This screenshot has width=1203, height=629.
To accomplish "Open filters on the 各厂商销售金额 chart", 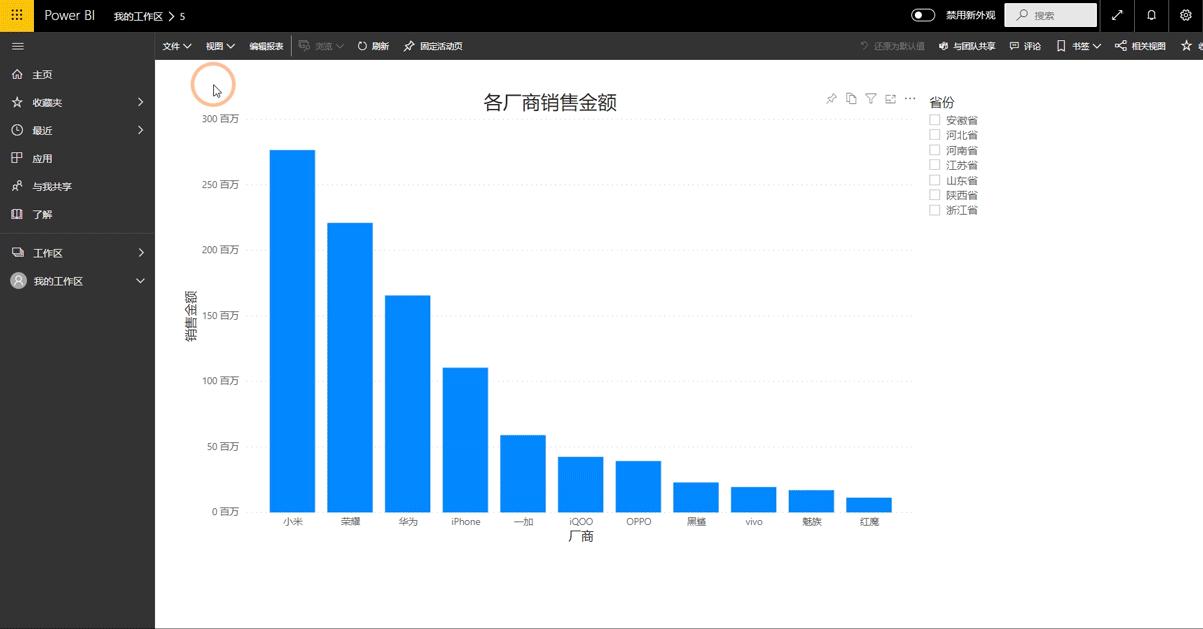I will pos(871,98).
